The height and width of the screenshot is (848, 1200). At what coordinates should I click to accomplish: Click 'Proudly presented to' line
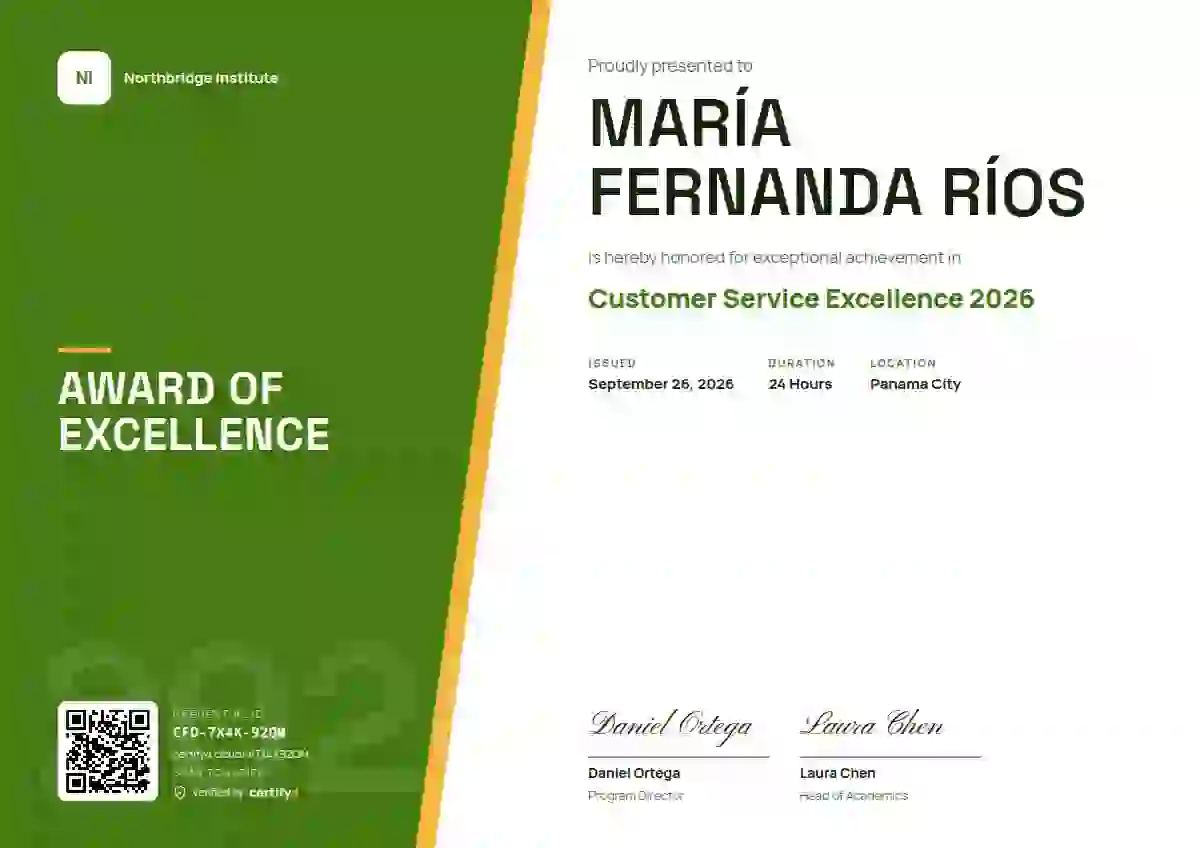click(x=670, y=66)
